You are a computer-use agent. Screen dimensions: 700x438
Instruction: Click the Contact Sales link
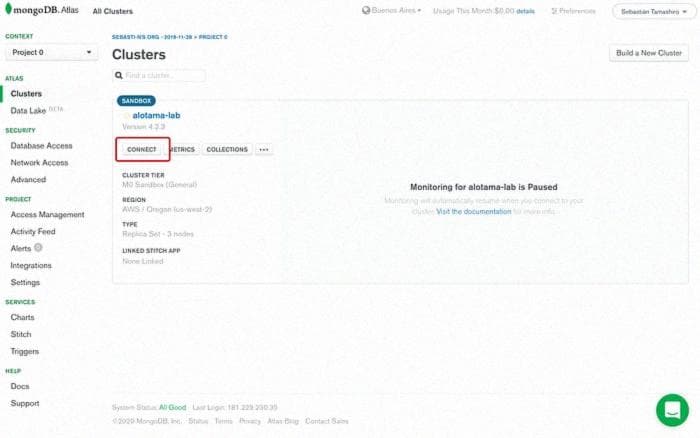327,421
